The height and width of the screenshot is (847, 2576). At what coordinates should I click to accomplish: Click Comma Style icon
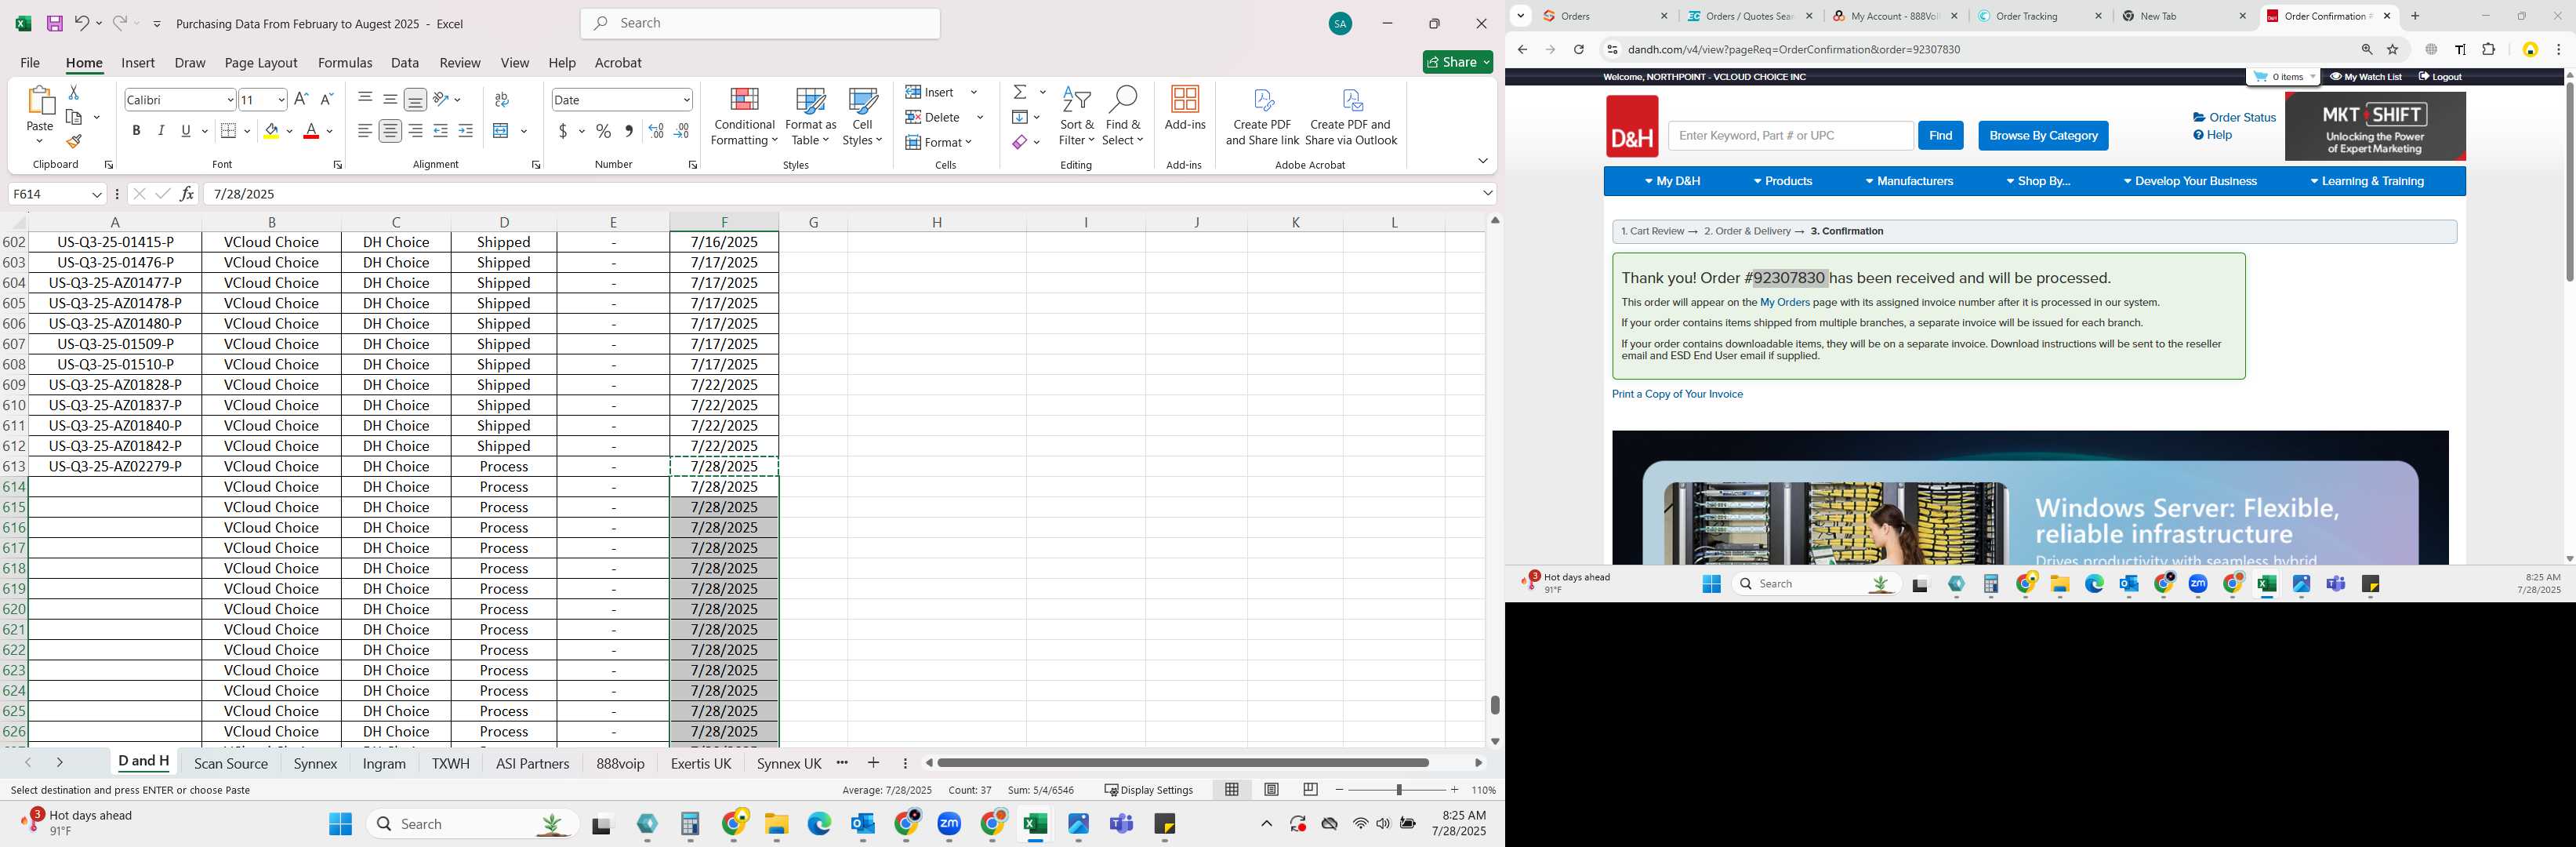[x=628, y=131]
